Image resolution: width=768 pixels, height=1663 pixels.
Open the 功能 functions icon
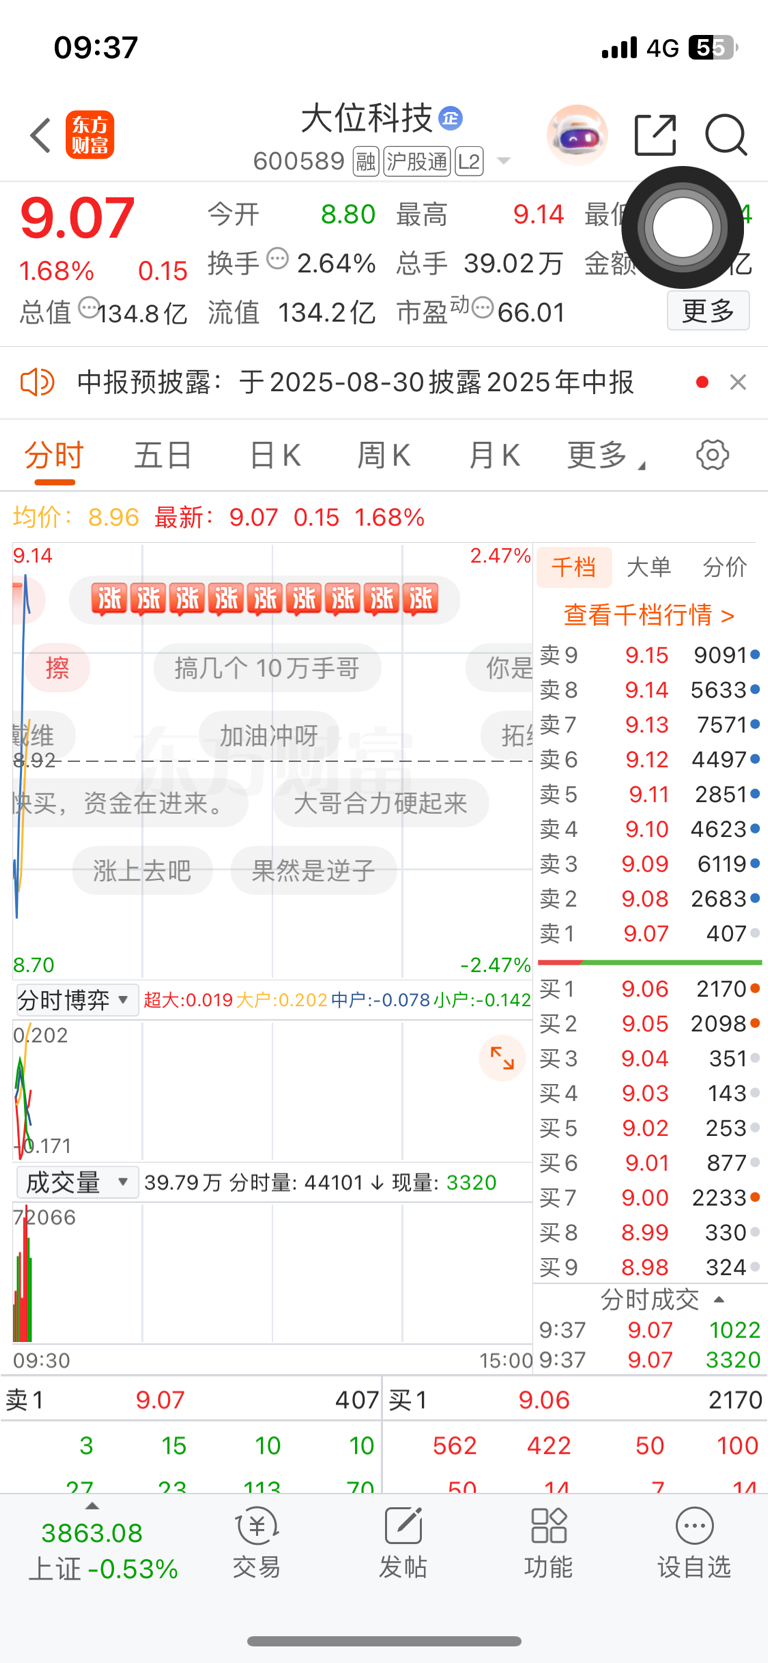549,1543
